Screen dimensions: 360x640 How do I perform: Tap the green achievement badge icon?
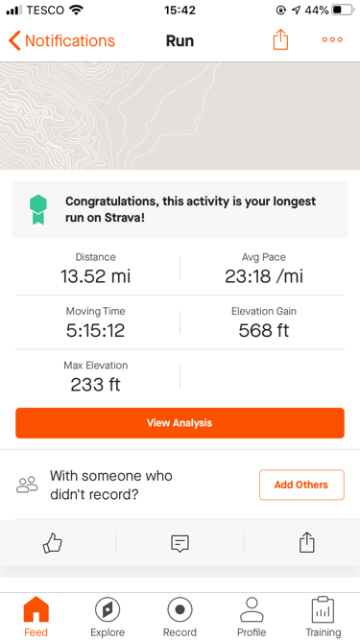tap(38, 209)
